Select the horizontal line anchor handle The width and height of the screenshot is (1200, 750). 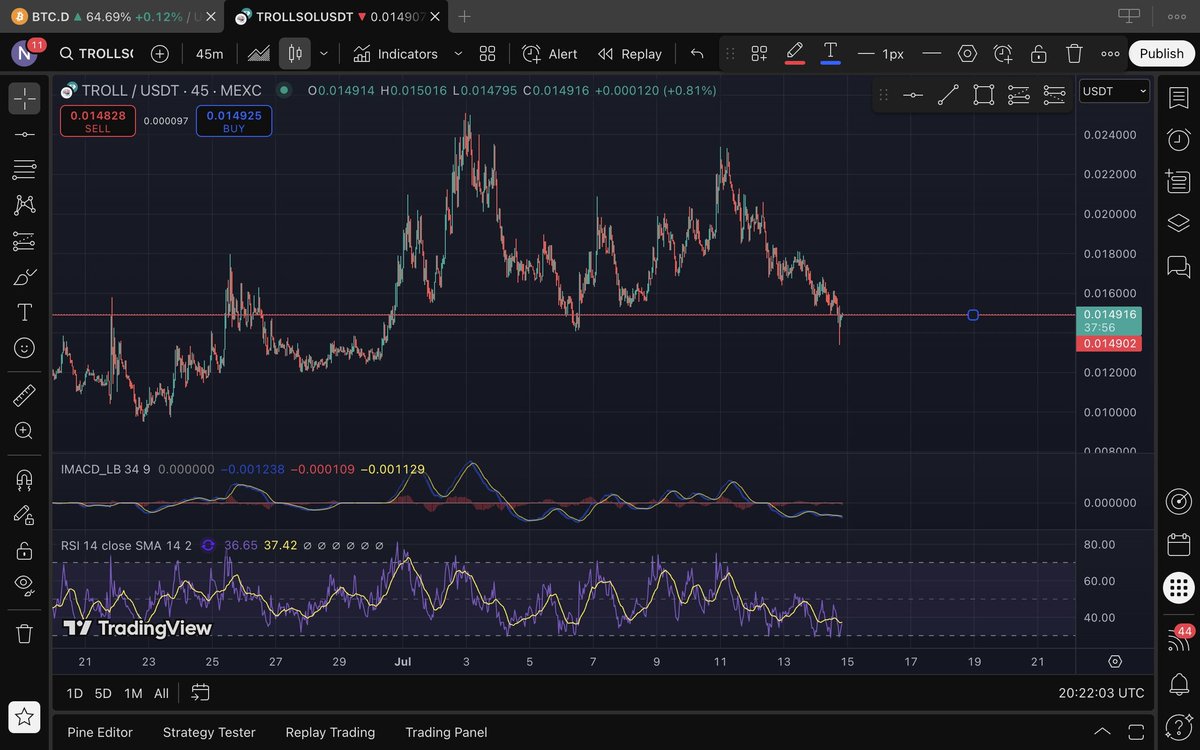(973, 315)
